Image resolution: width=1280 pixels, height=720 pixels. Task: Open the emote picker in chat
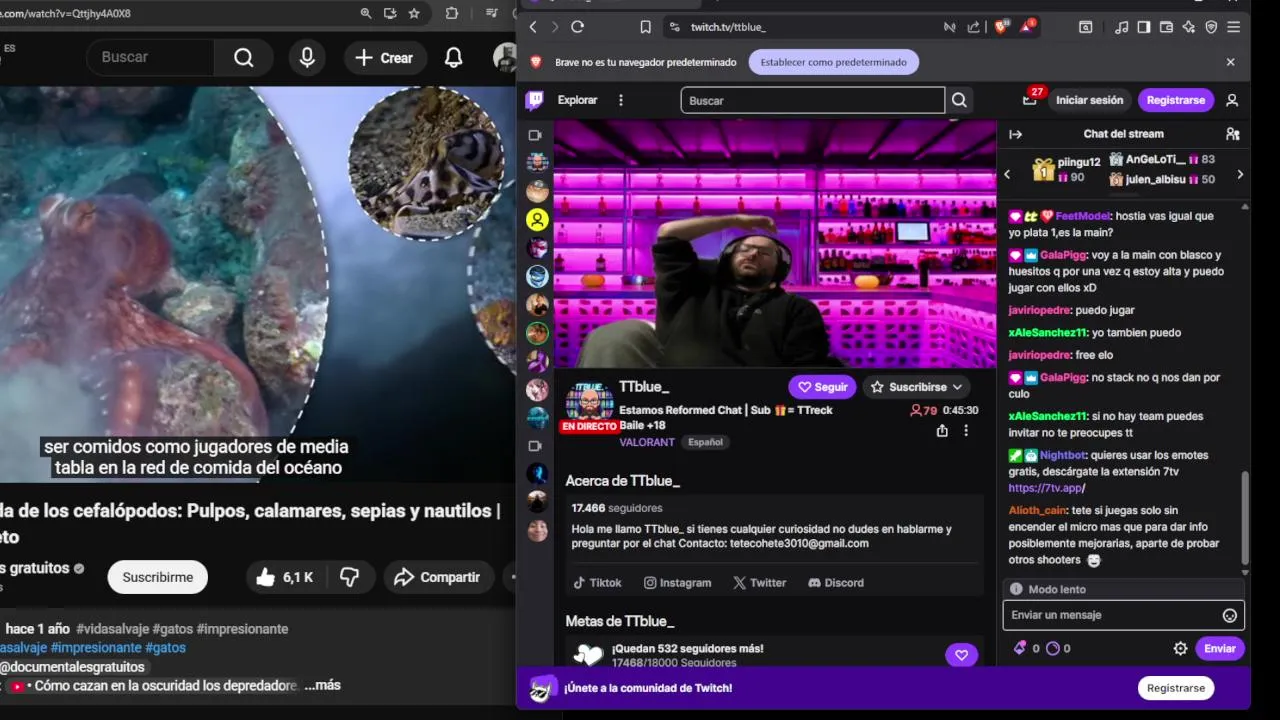click(x=1230, y=616)
